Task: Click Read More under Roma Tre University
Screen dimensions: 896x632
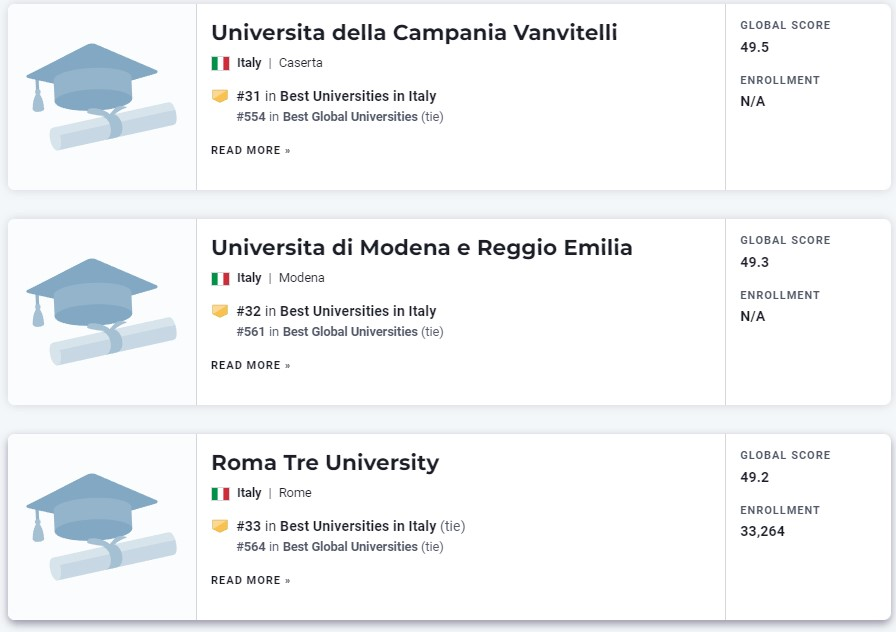Action: [x=251, y=580]
